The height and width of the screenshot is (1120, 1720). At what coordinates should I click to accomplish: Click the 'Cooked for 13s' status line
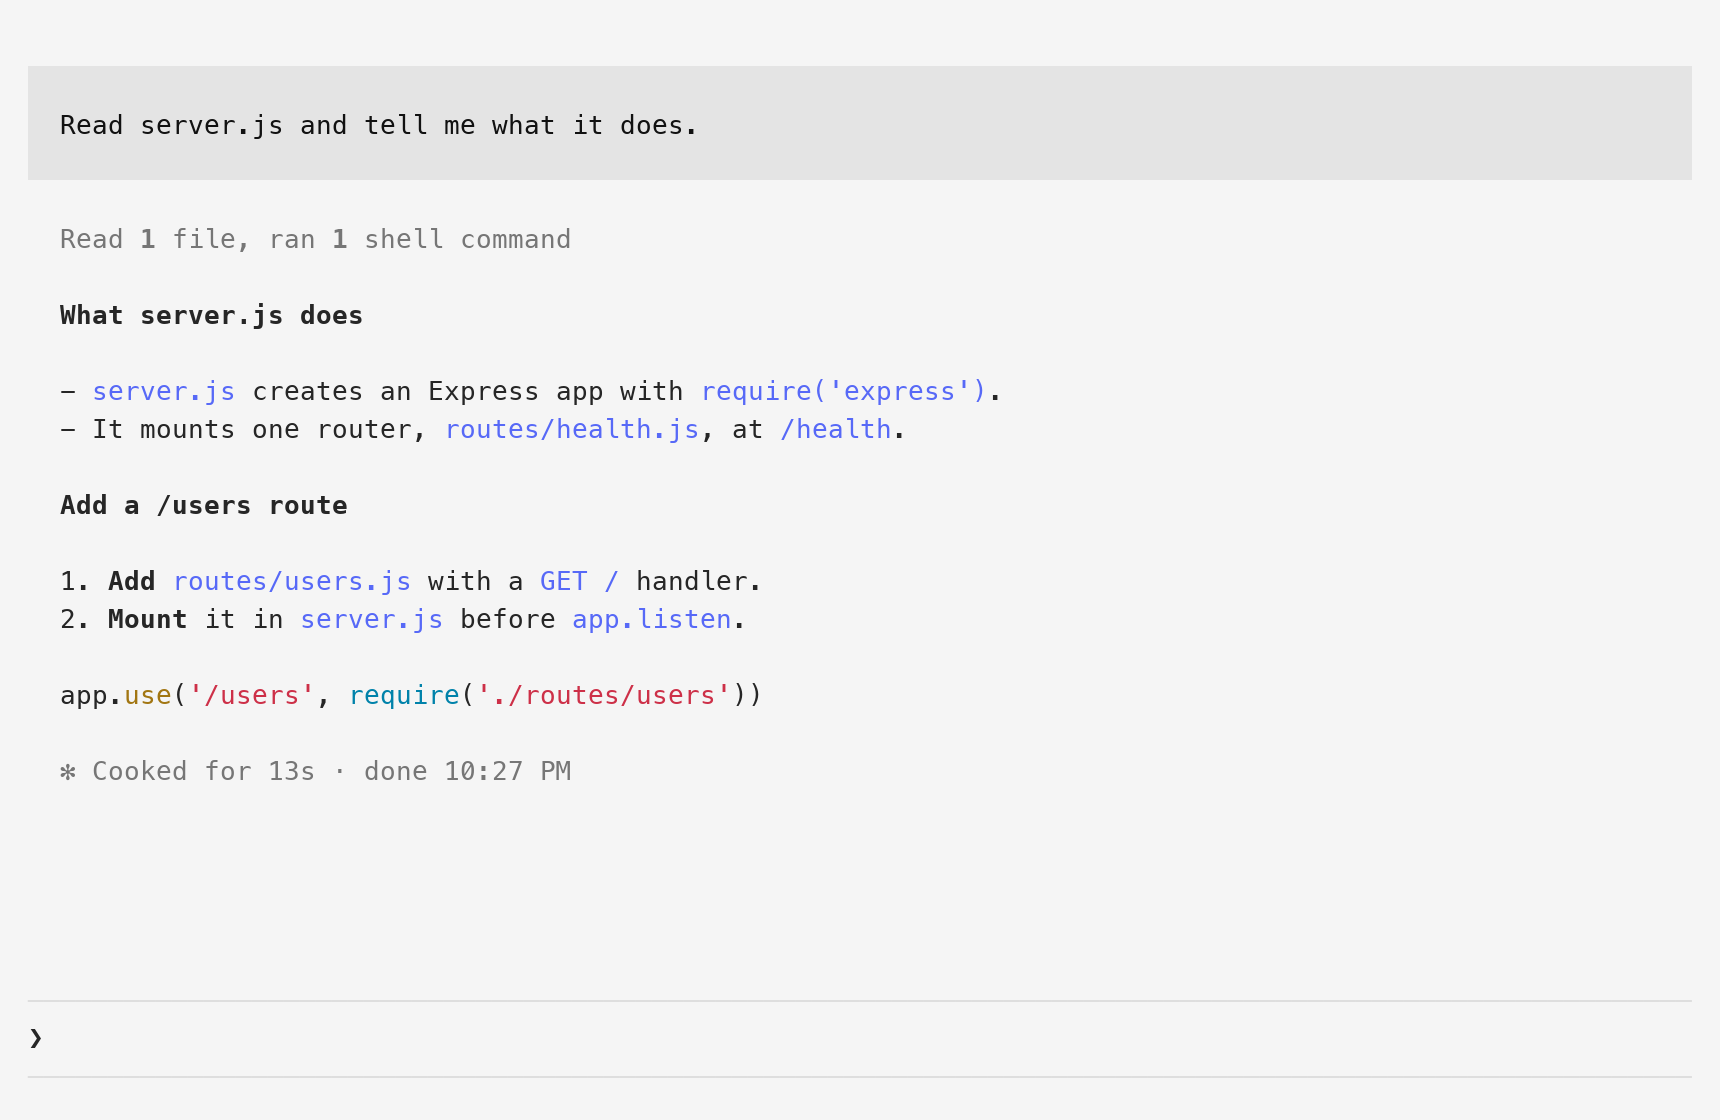point(315,772)
